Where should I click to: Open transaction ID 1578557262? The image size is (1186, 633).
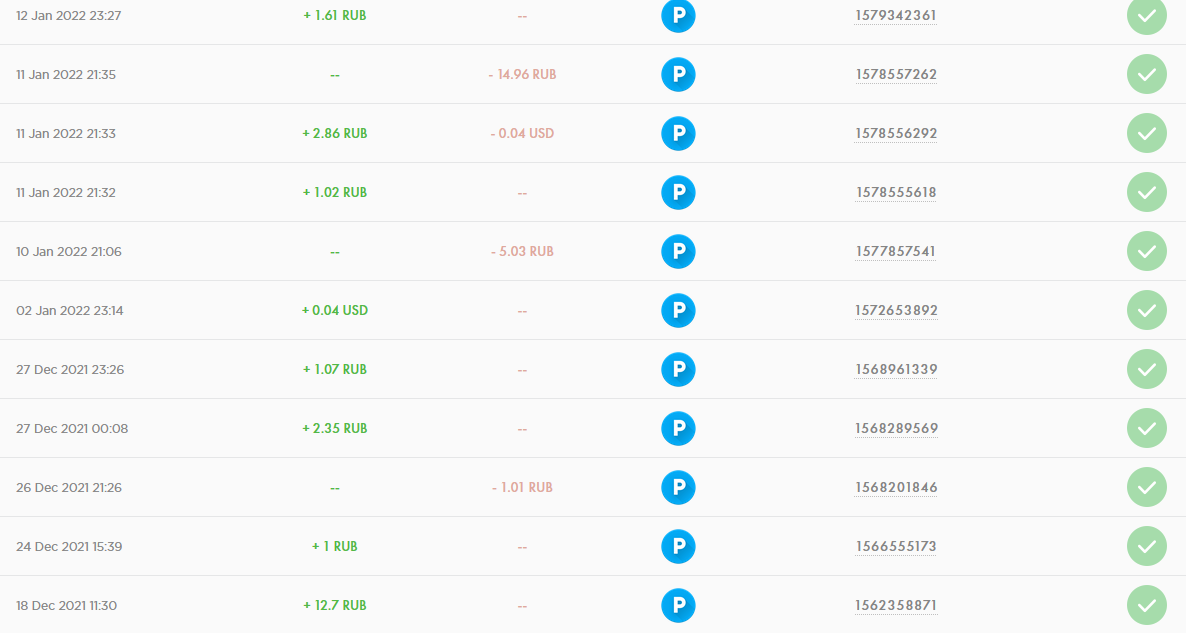tap(896, 75)
